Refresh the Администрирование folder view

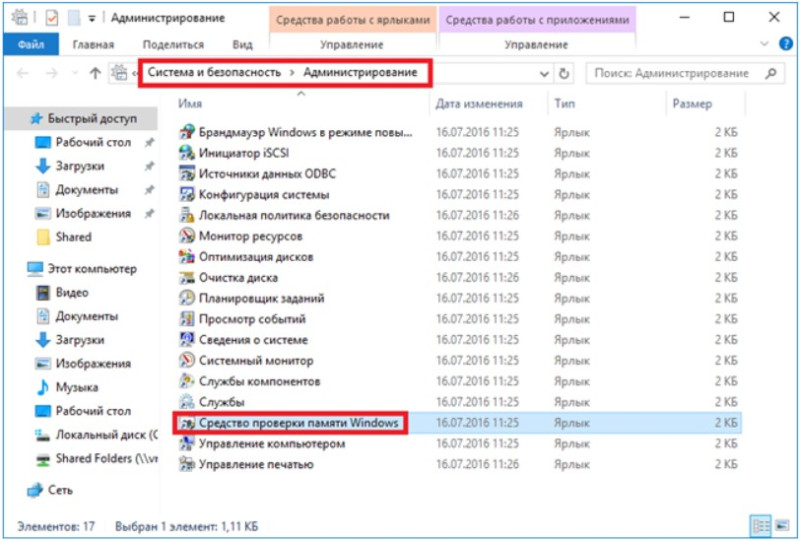(x=564, y=73)
